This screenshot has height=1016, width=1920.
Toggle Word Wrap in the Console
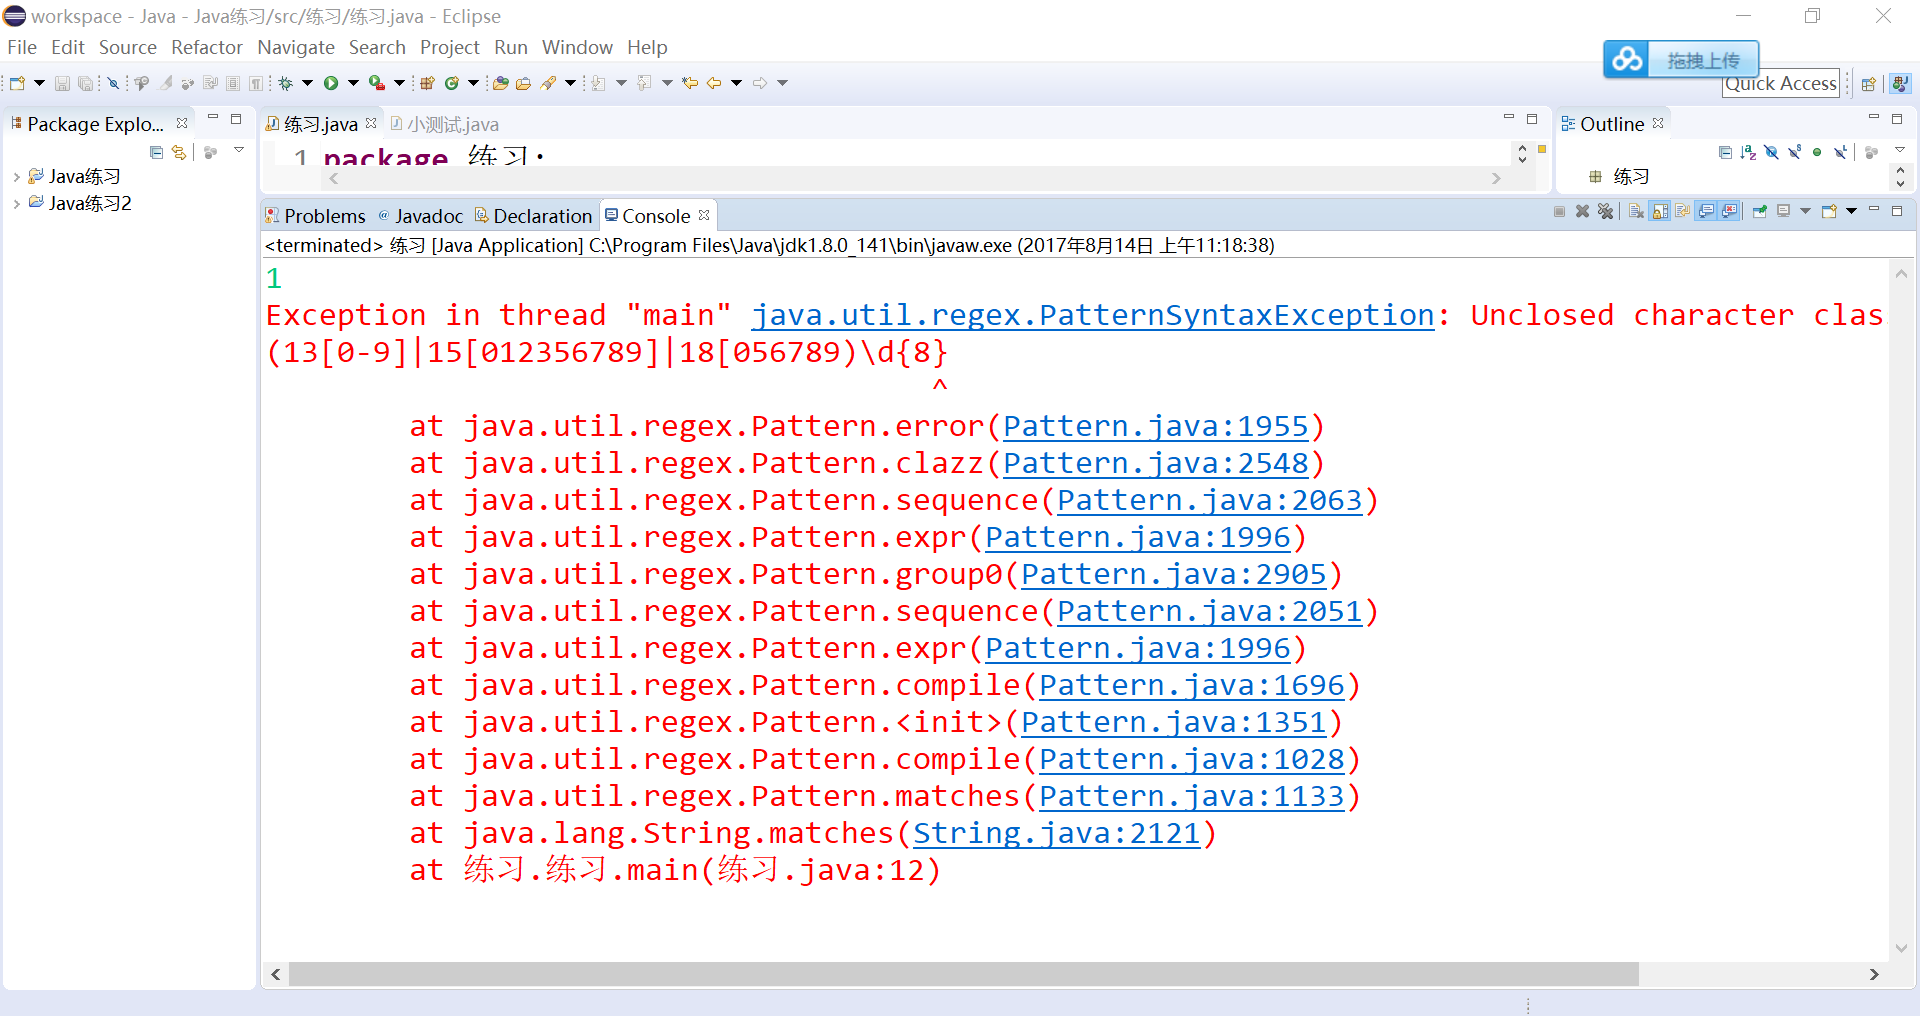[1683, 211]
